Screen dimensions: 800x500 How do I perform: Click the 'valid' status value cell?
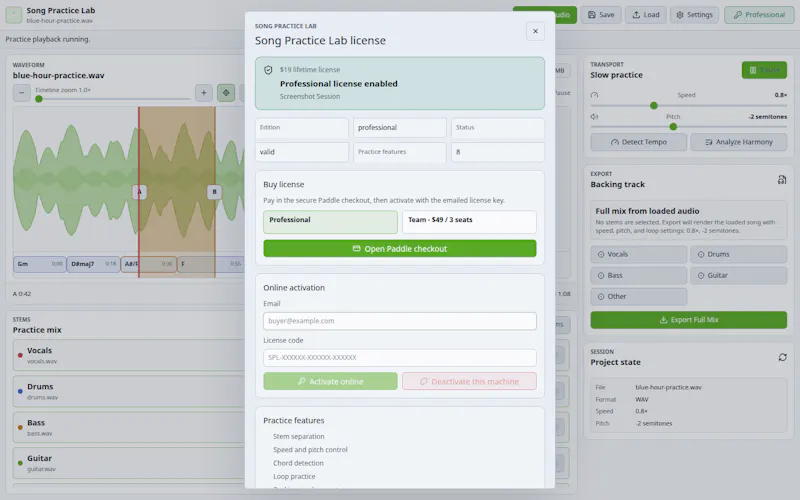[302, 152]
